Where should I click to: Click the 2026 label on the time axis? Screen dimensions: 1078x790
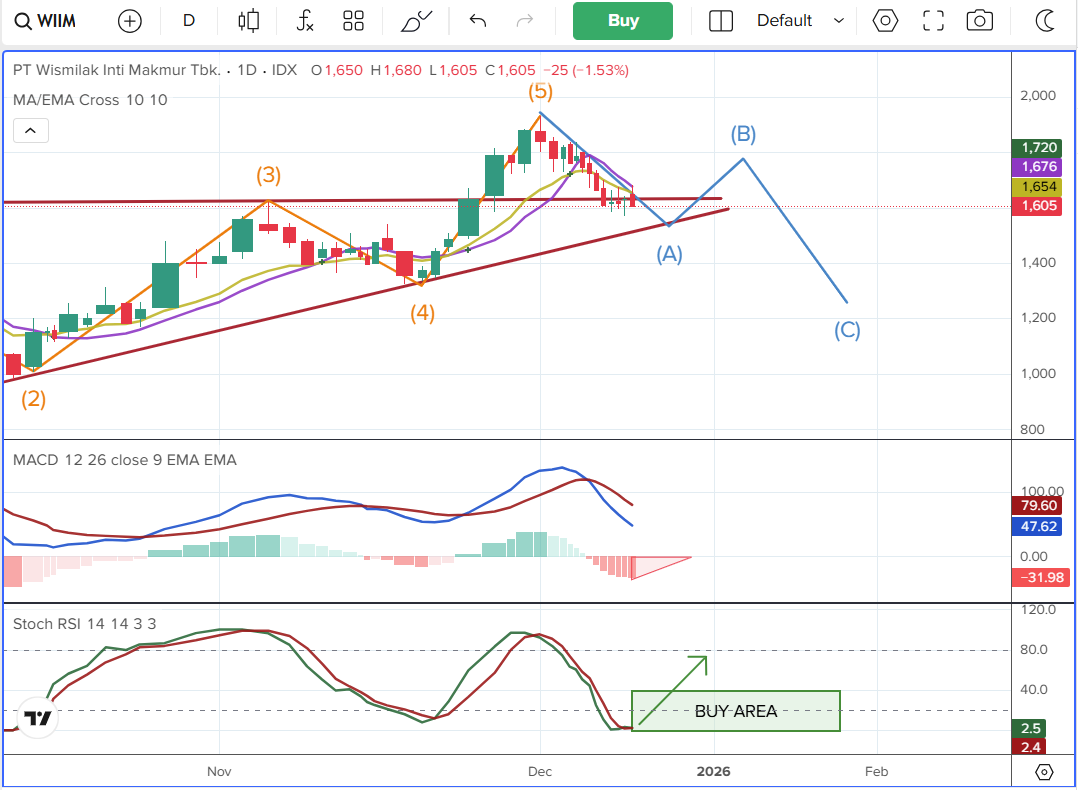pos(714,771)
